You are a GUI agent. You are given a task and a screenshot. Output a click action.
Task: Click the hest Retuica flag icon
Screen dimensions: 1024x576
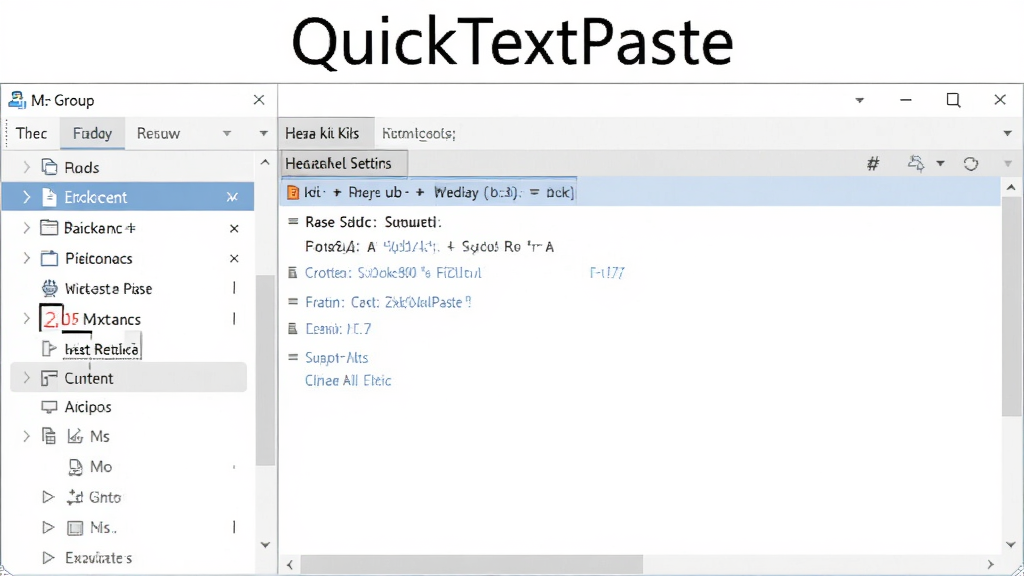(50, 349)
